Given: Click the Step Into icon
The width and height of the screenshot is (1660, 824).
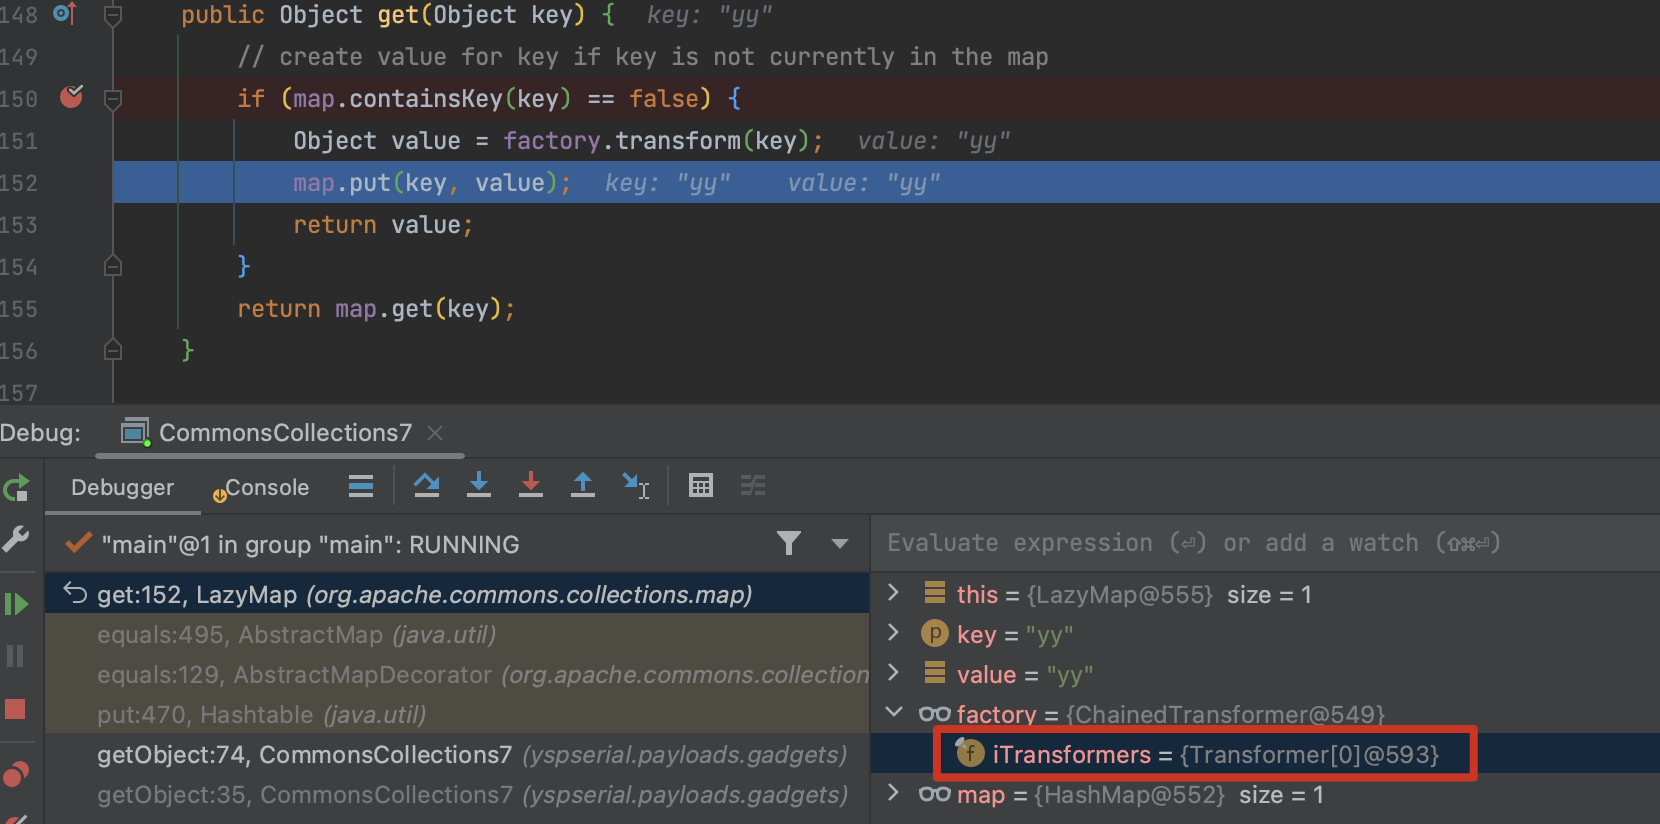Looking at the screenshot, I should pos(479,485).
